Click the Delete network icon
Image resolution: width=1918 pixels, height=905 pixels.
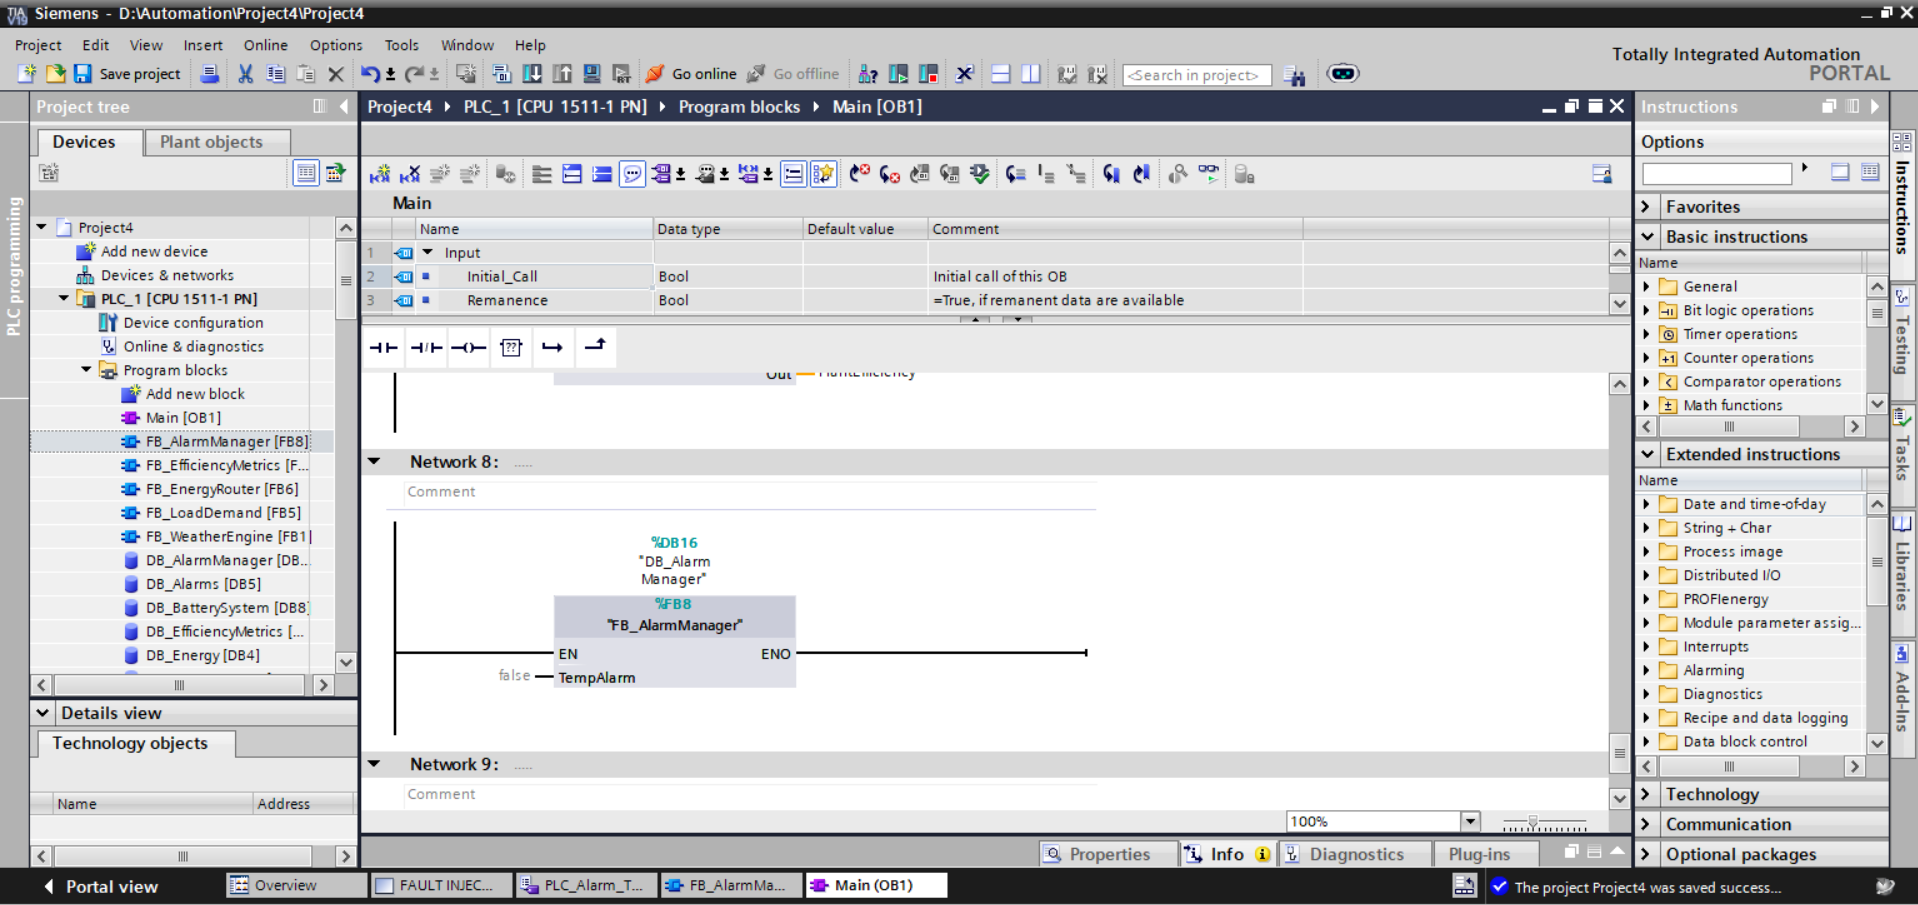(410, 175)
